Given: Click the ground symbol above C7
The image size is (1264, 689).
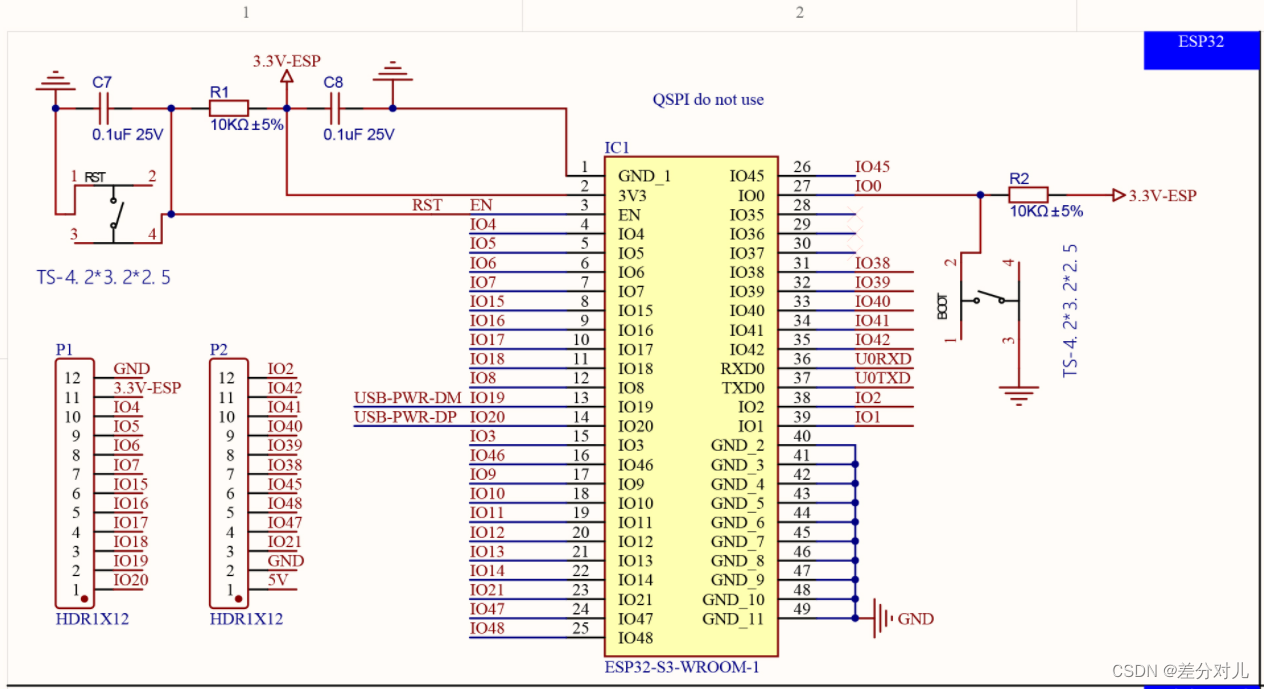Looking at the screenshot, I should (55, 80).
